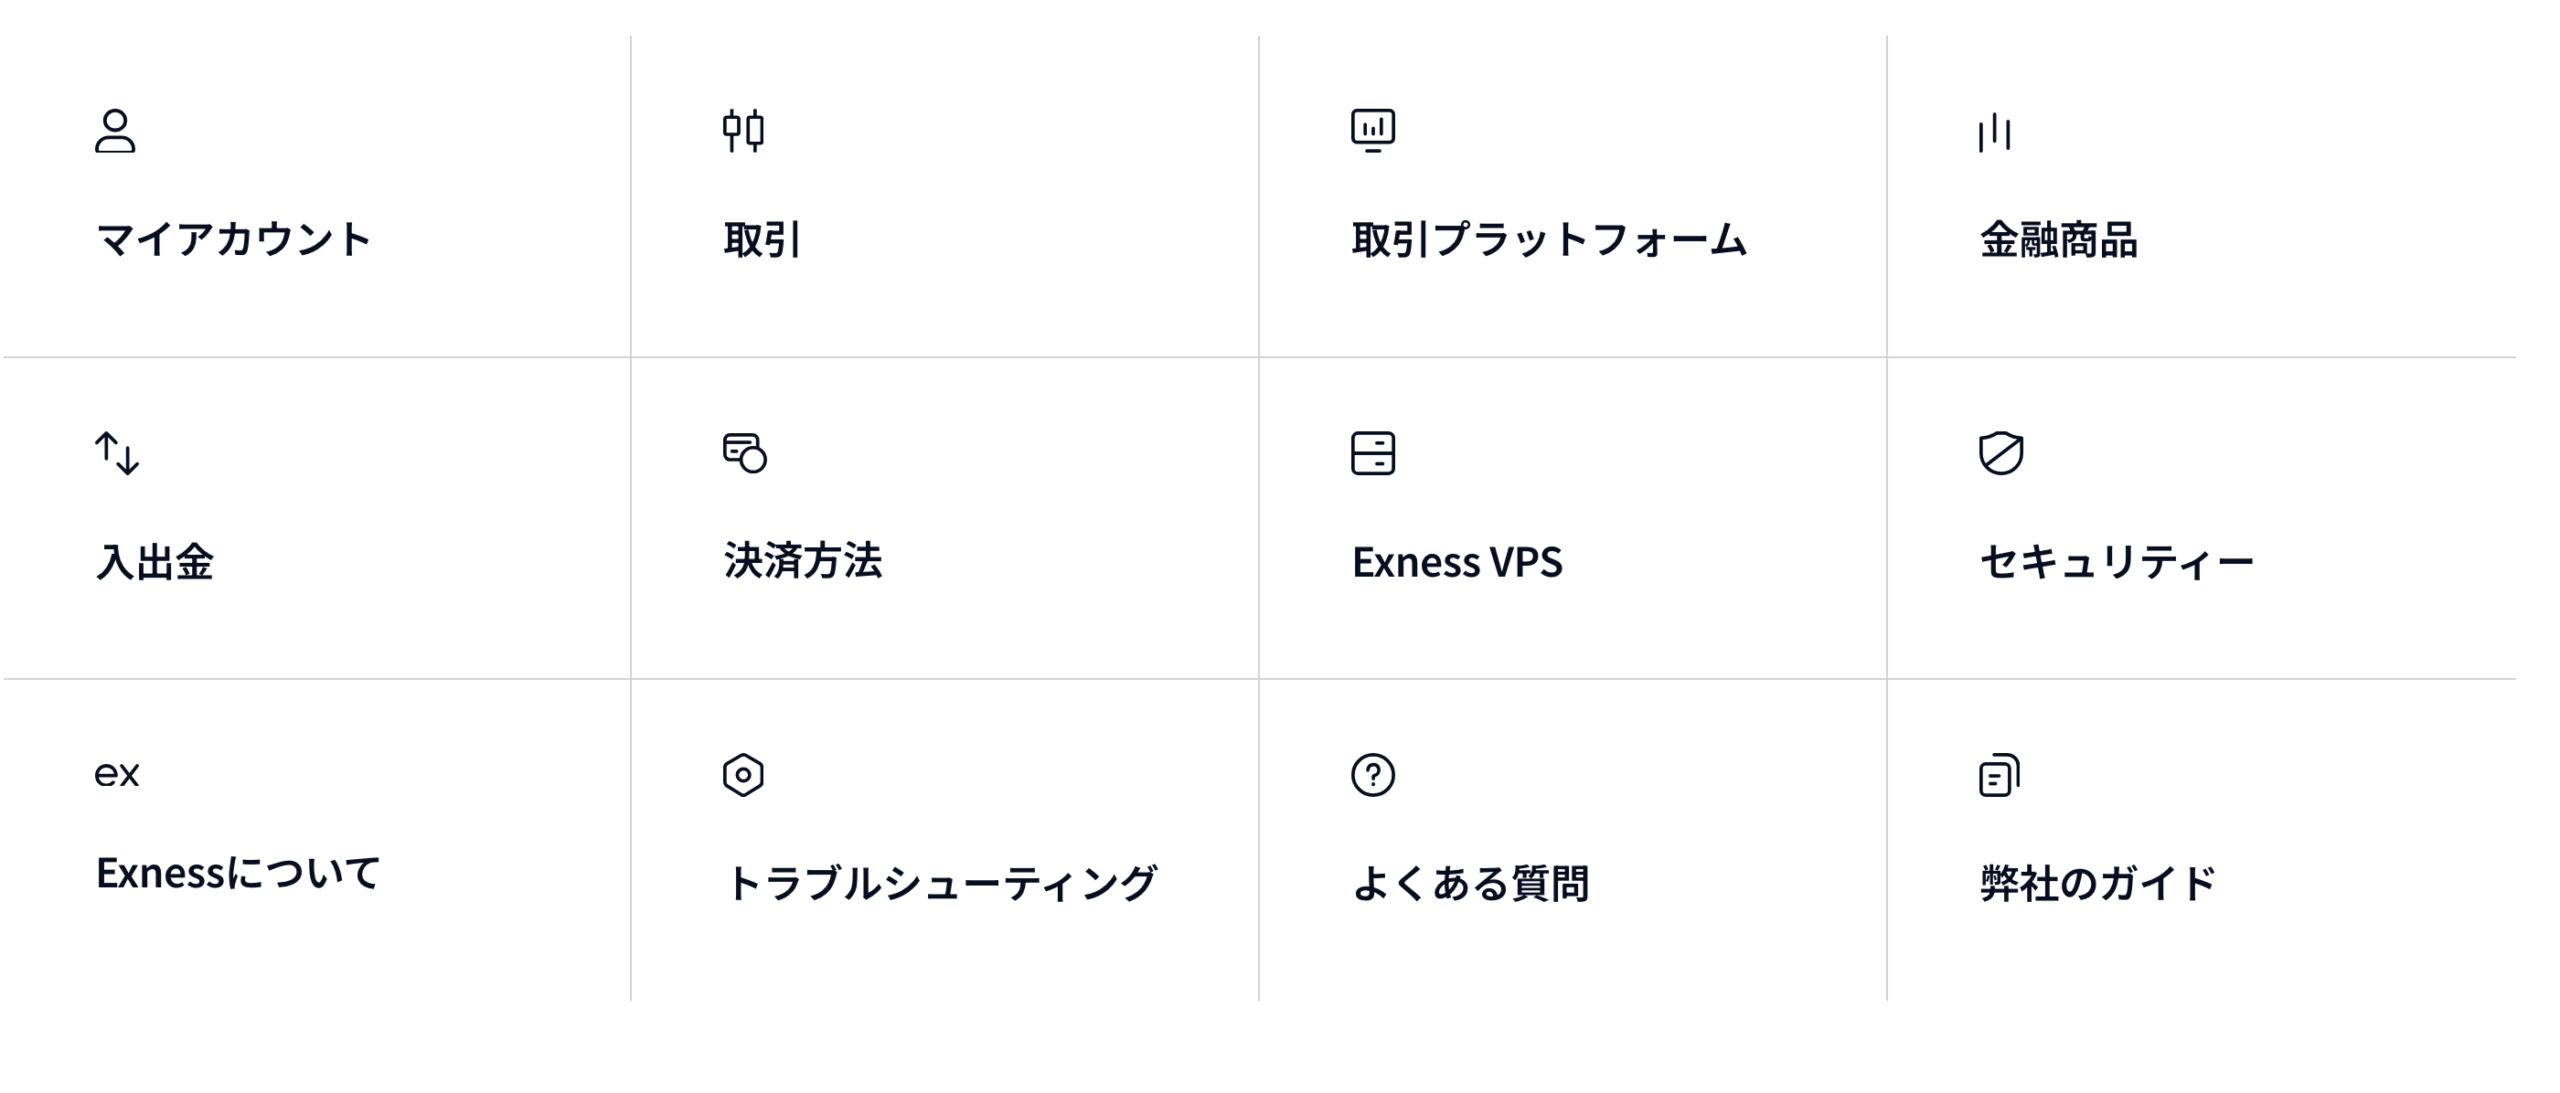Select the 決済方法 category link
2560x1093 pixels.
[803, 561]
